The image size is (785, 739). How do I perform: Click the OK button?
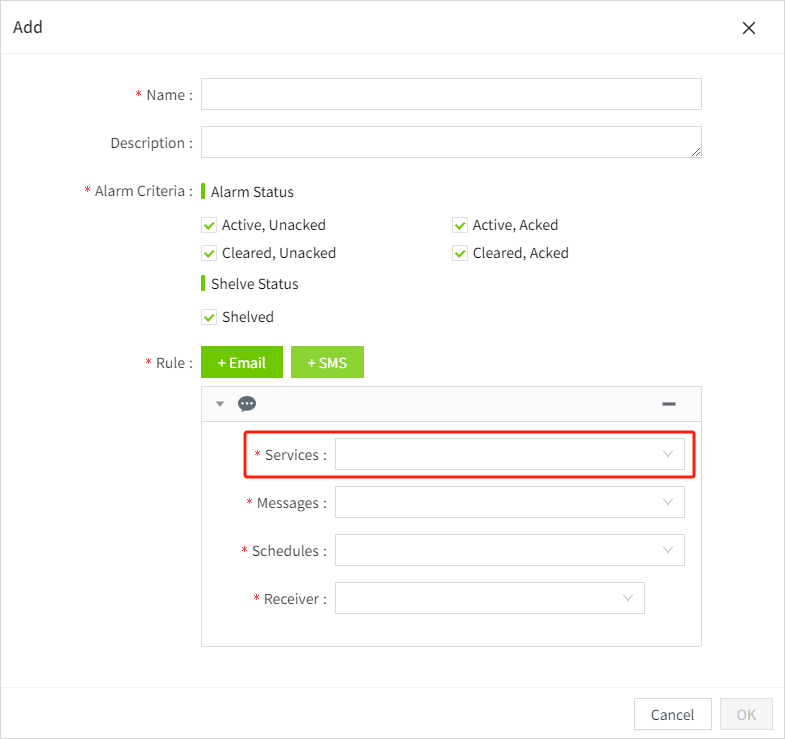pos(746,714)
